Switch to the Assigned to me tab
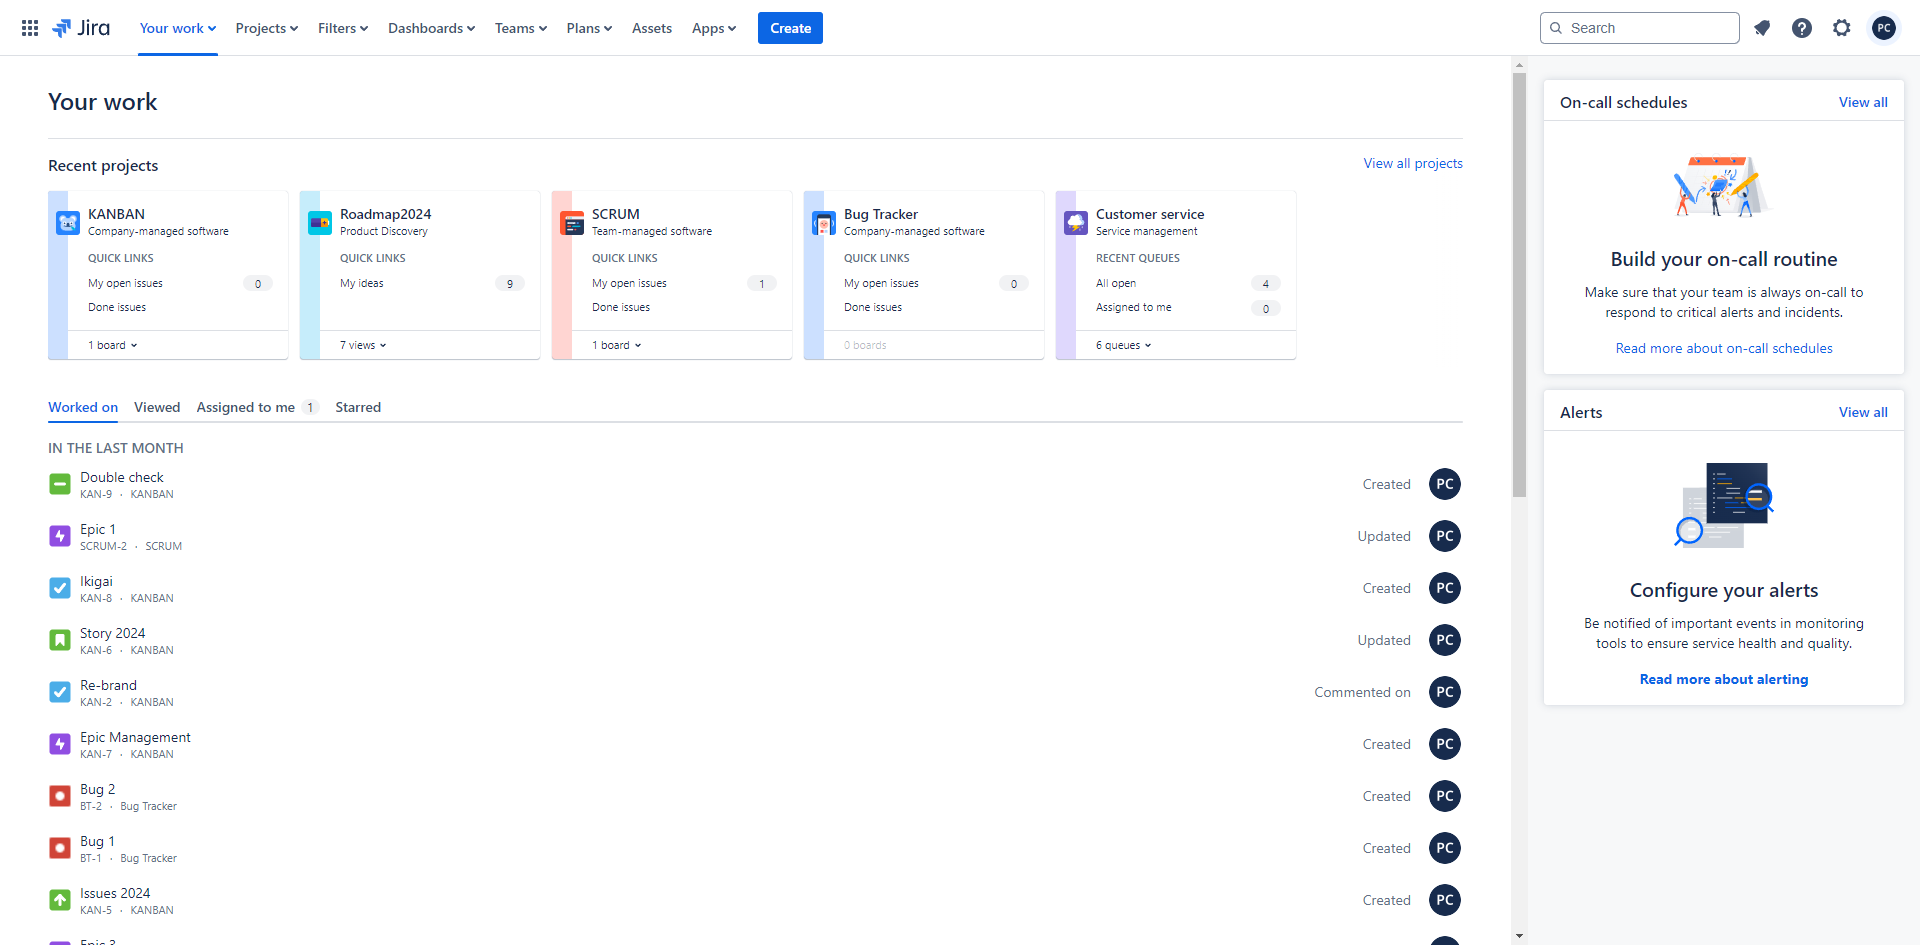1920x945 pixels. pyautogui.click(x=246, y=407)
